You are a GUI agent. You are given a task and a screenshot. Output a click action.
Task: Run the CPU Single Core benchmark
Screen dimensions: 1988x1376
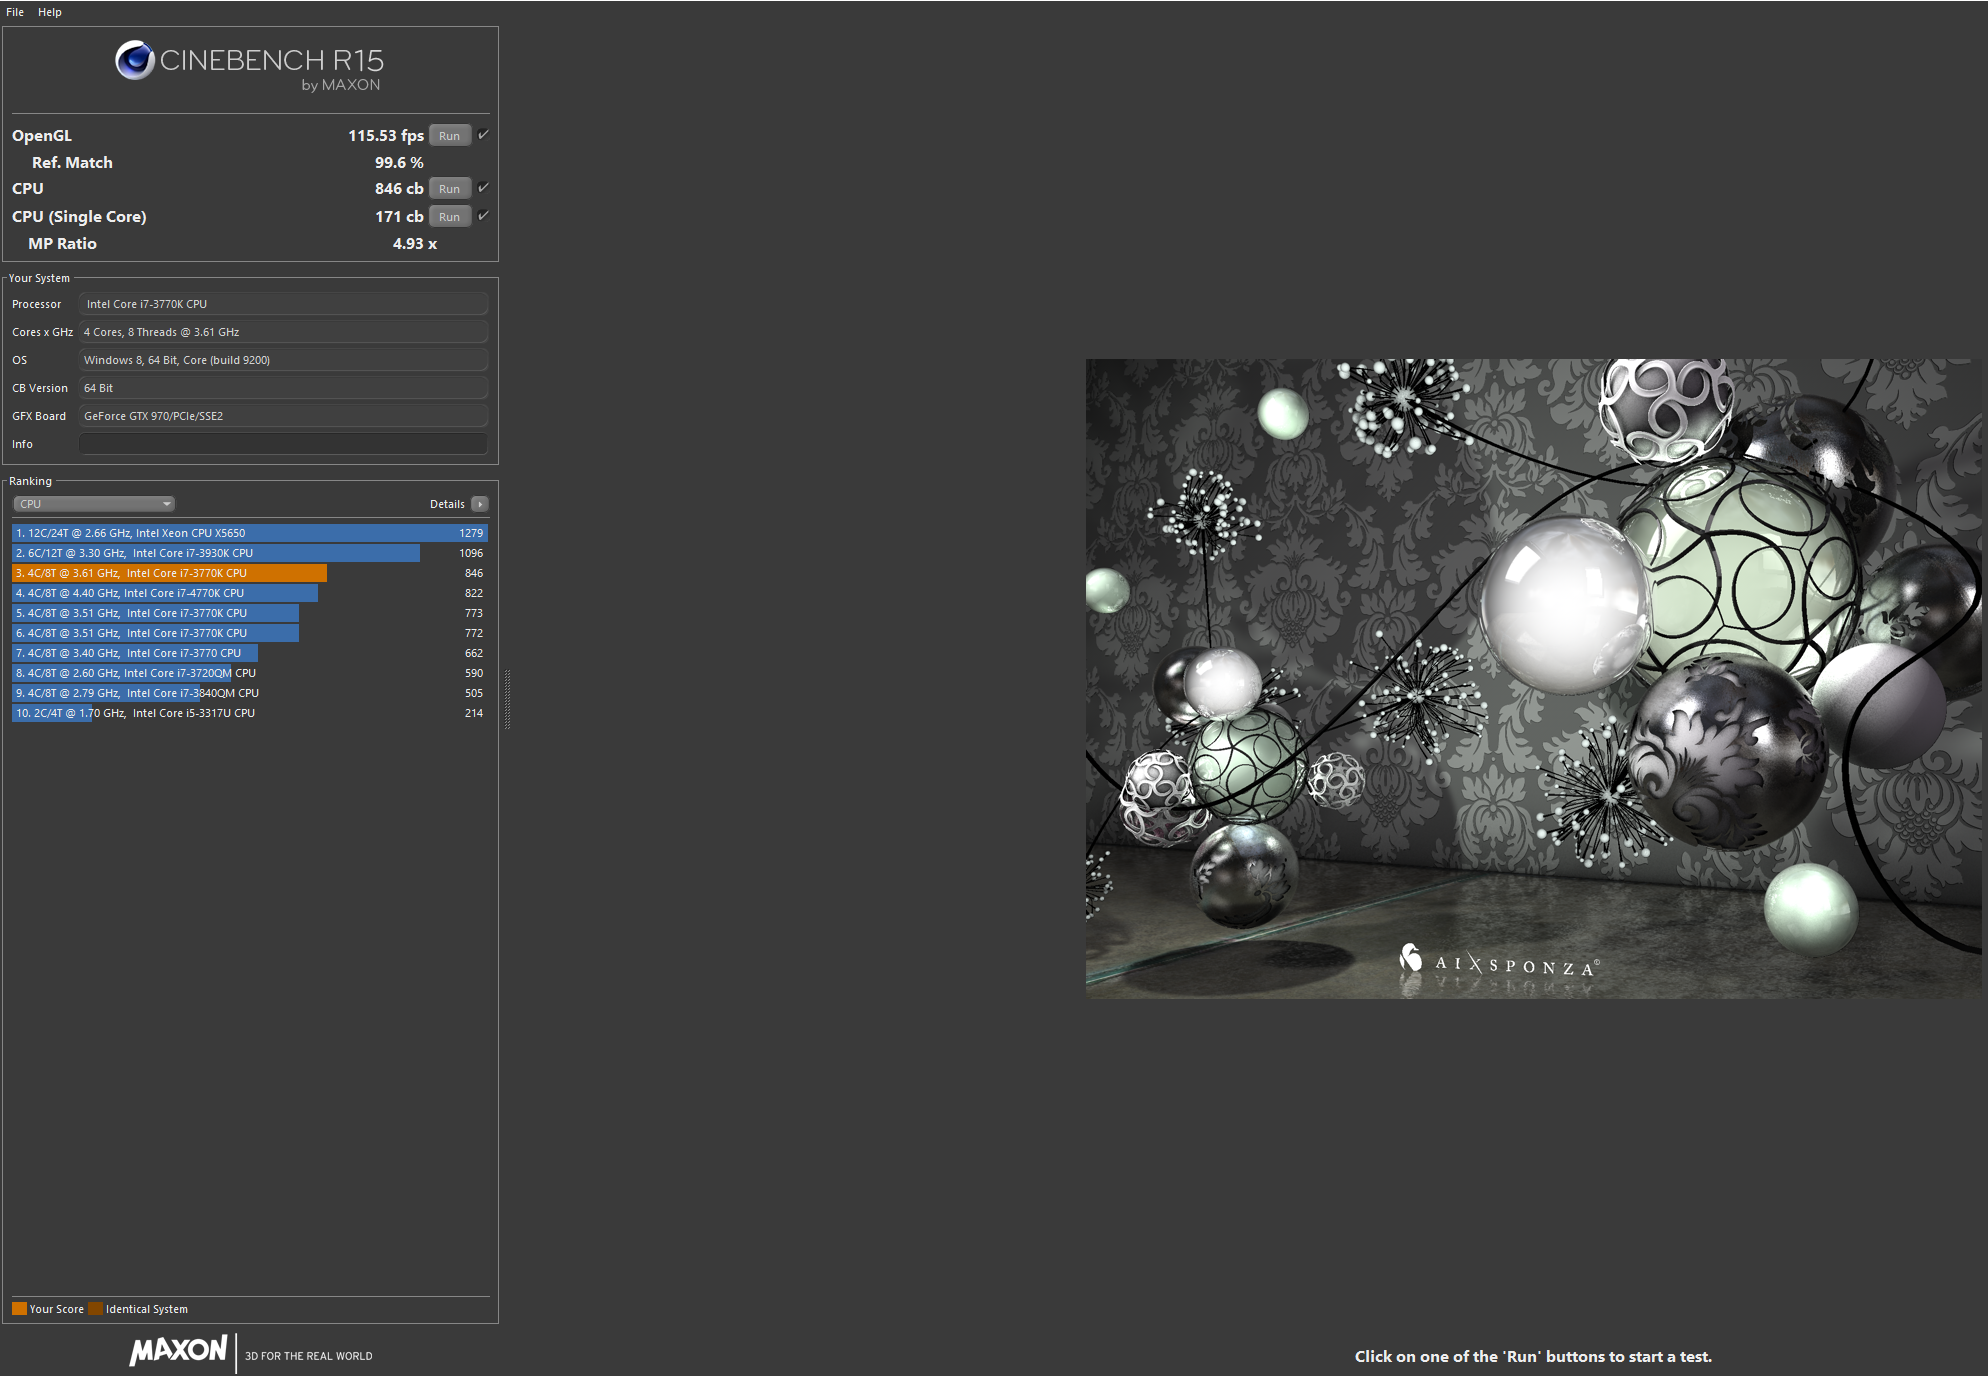point(450,217)
